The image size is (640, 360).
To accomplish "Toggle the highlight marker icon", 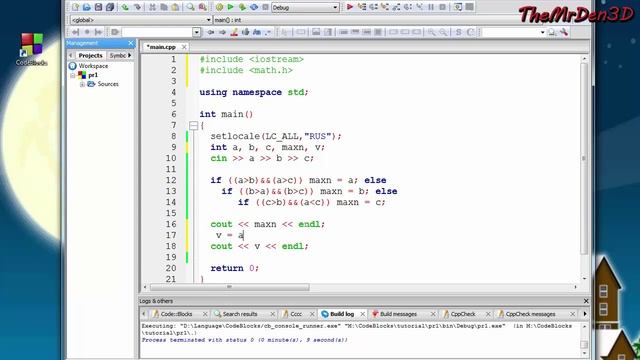I will pyautogui.click(x=234, y=32).
